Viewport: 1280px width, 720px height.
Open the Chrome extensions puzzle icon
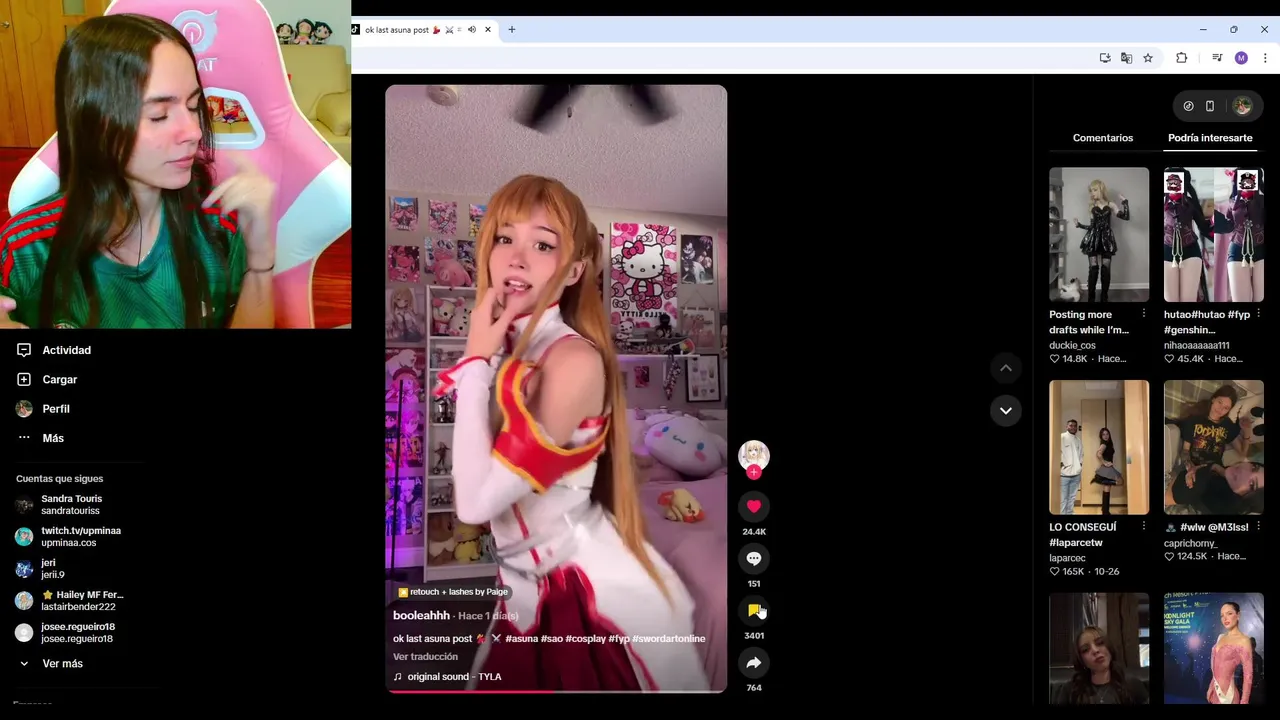click(1181, 58)
